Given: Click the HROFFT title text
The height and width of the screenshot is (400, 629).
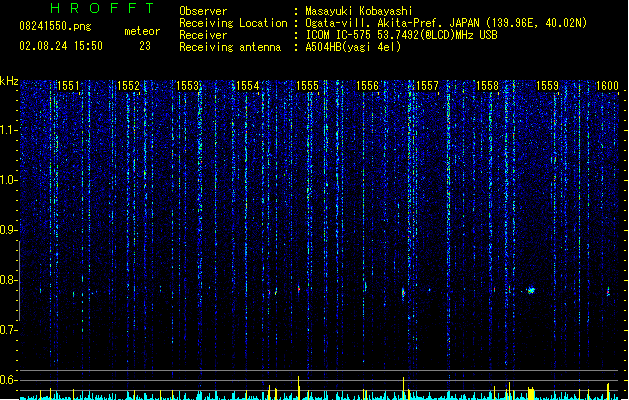Looking at the screenshot, I should 102,8.
